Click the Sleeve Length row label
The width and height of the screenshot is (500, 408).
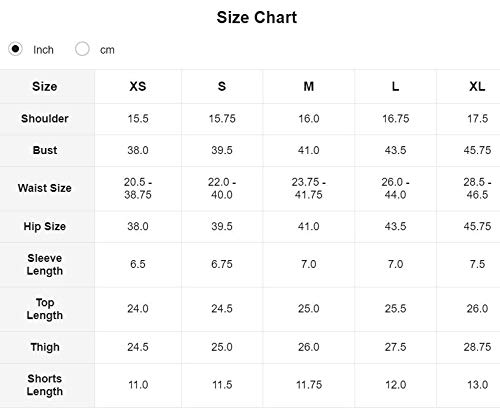pyautogui.click(x=45, y=264)
